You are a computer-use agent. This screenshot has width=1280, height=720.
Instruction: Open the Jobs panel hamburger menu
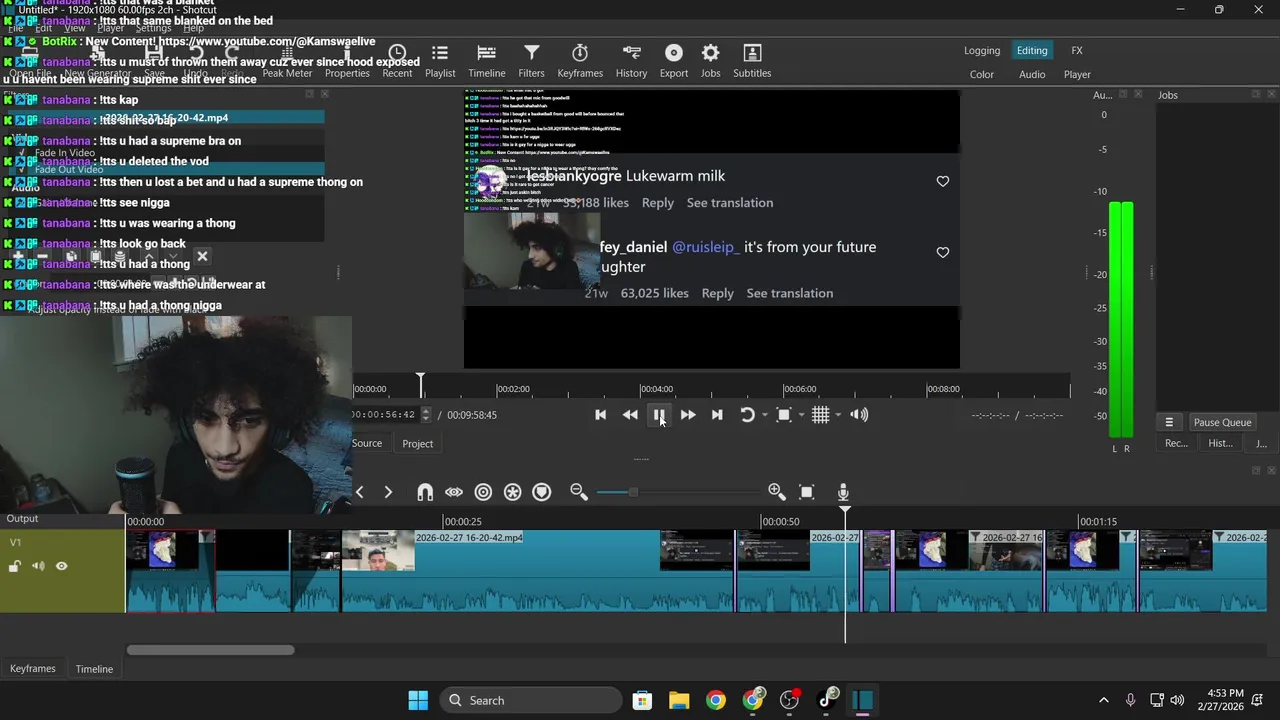1169,422
